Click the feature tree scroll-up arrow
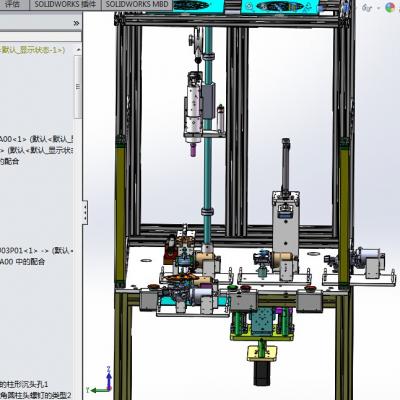The height and width of the screenshot is (400, 400). coord(78,50)
